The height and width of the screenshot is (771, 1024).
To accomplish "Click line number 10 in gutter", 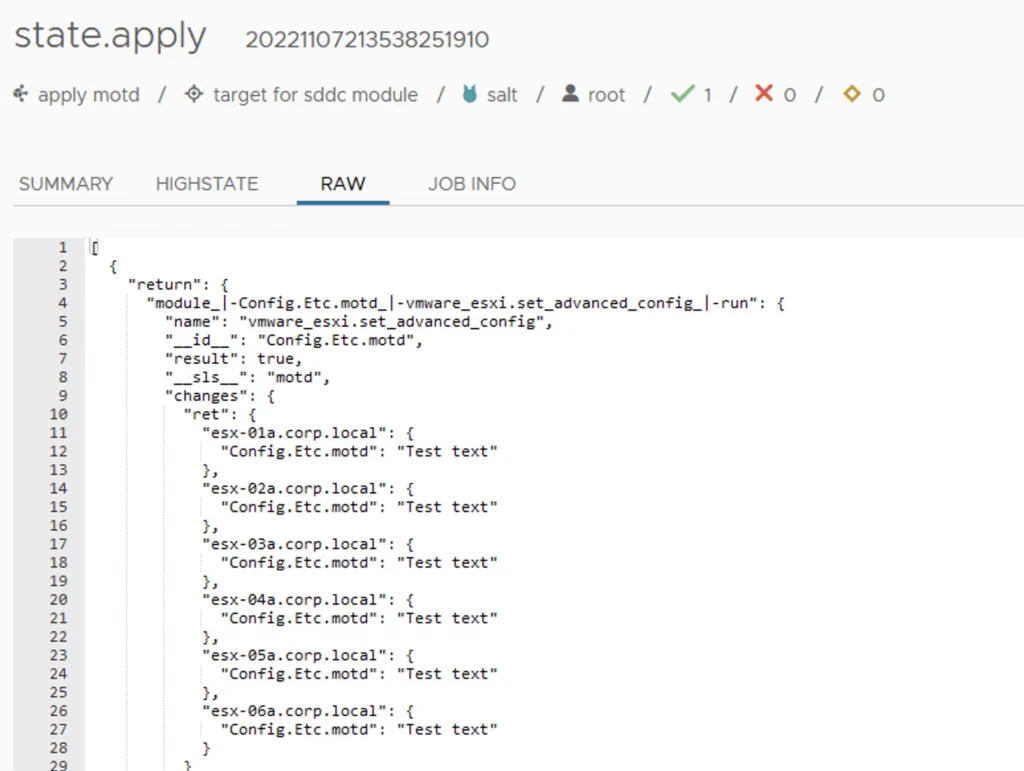I will [59, 415].
